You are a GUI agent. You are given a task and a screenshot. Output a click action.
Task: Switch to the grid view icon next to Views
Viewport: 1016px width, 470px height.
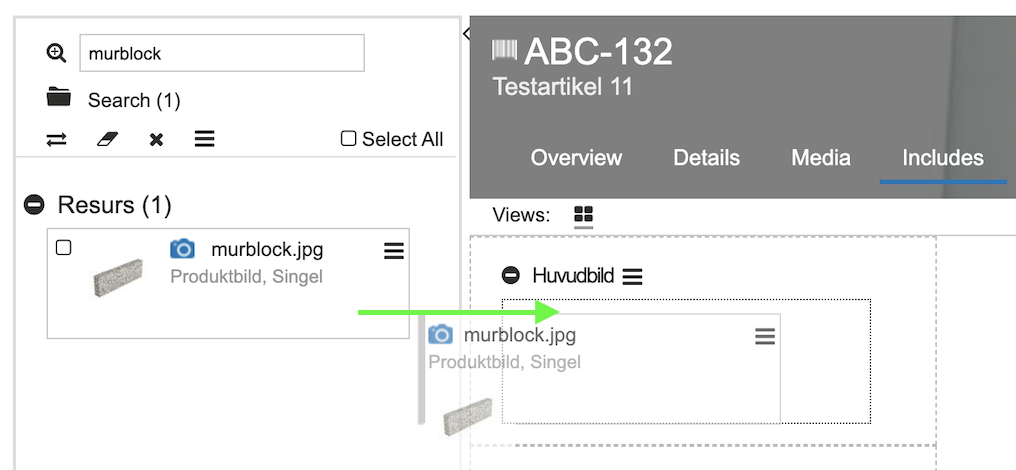pos(584,215)
